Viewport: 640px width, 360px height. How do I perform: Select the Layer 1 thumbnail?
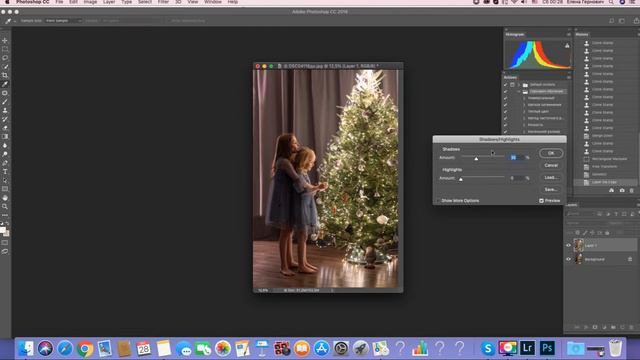[x=579, y=245]
